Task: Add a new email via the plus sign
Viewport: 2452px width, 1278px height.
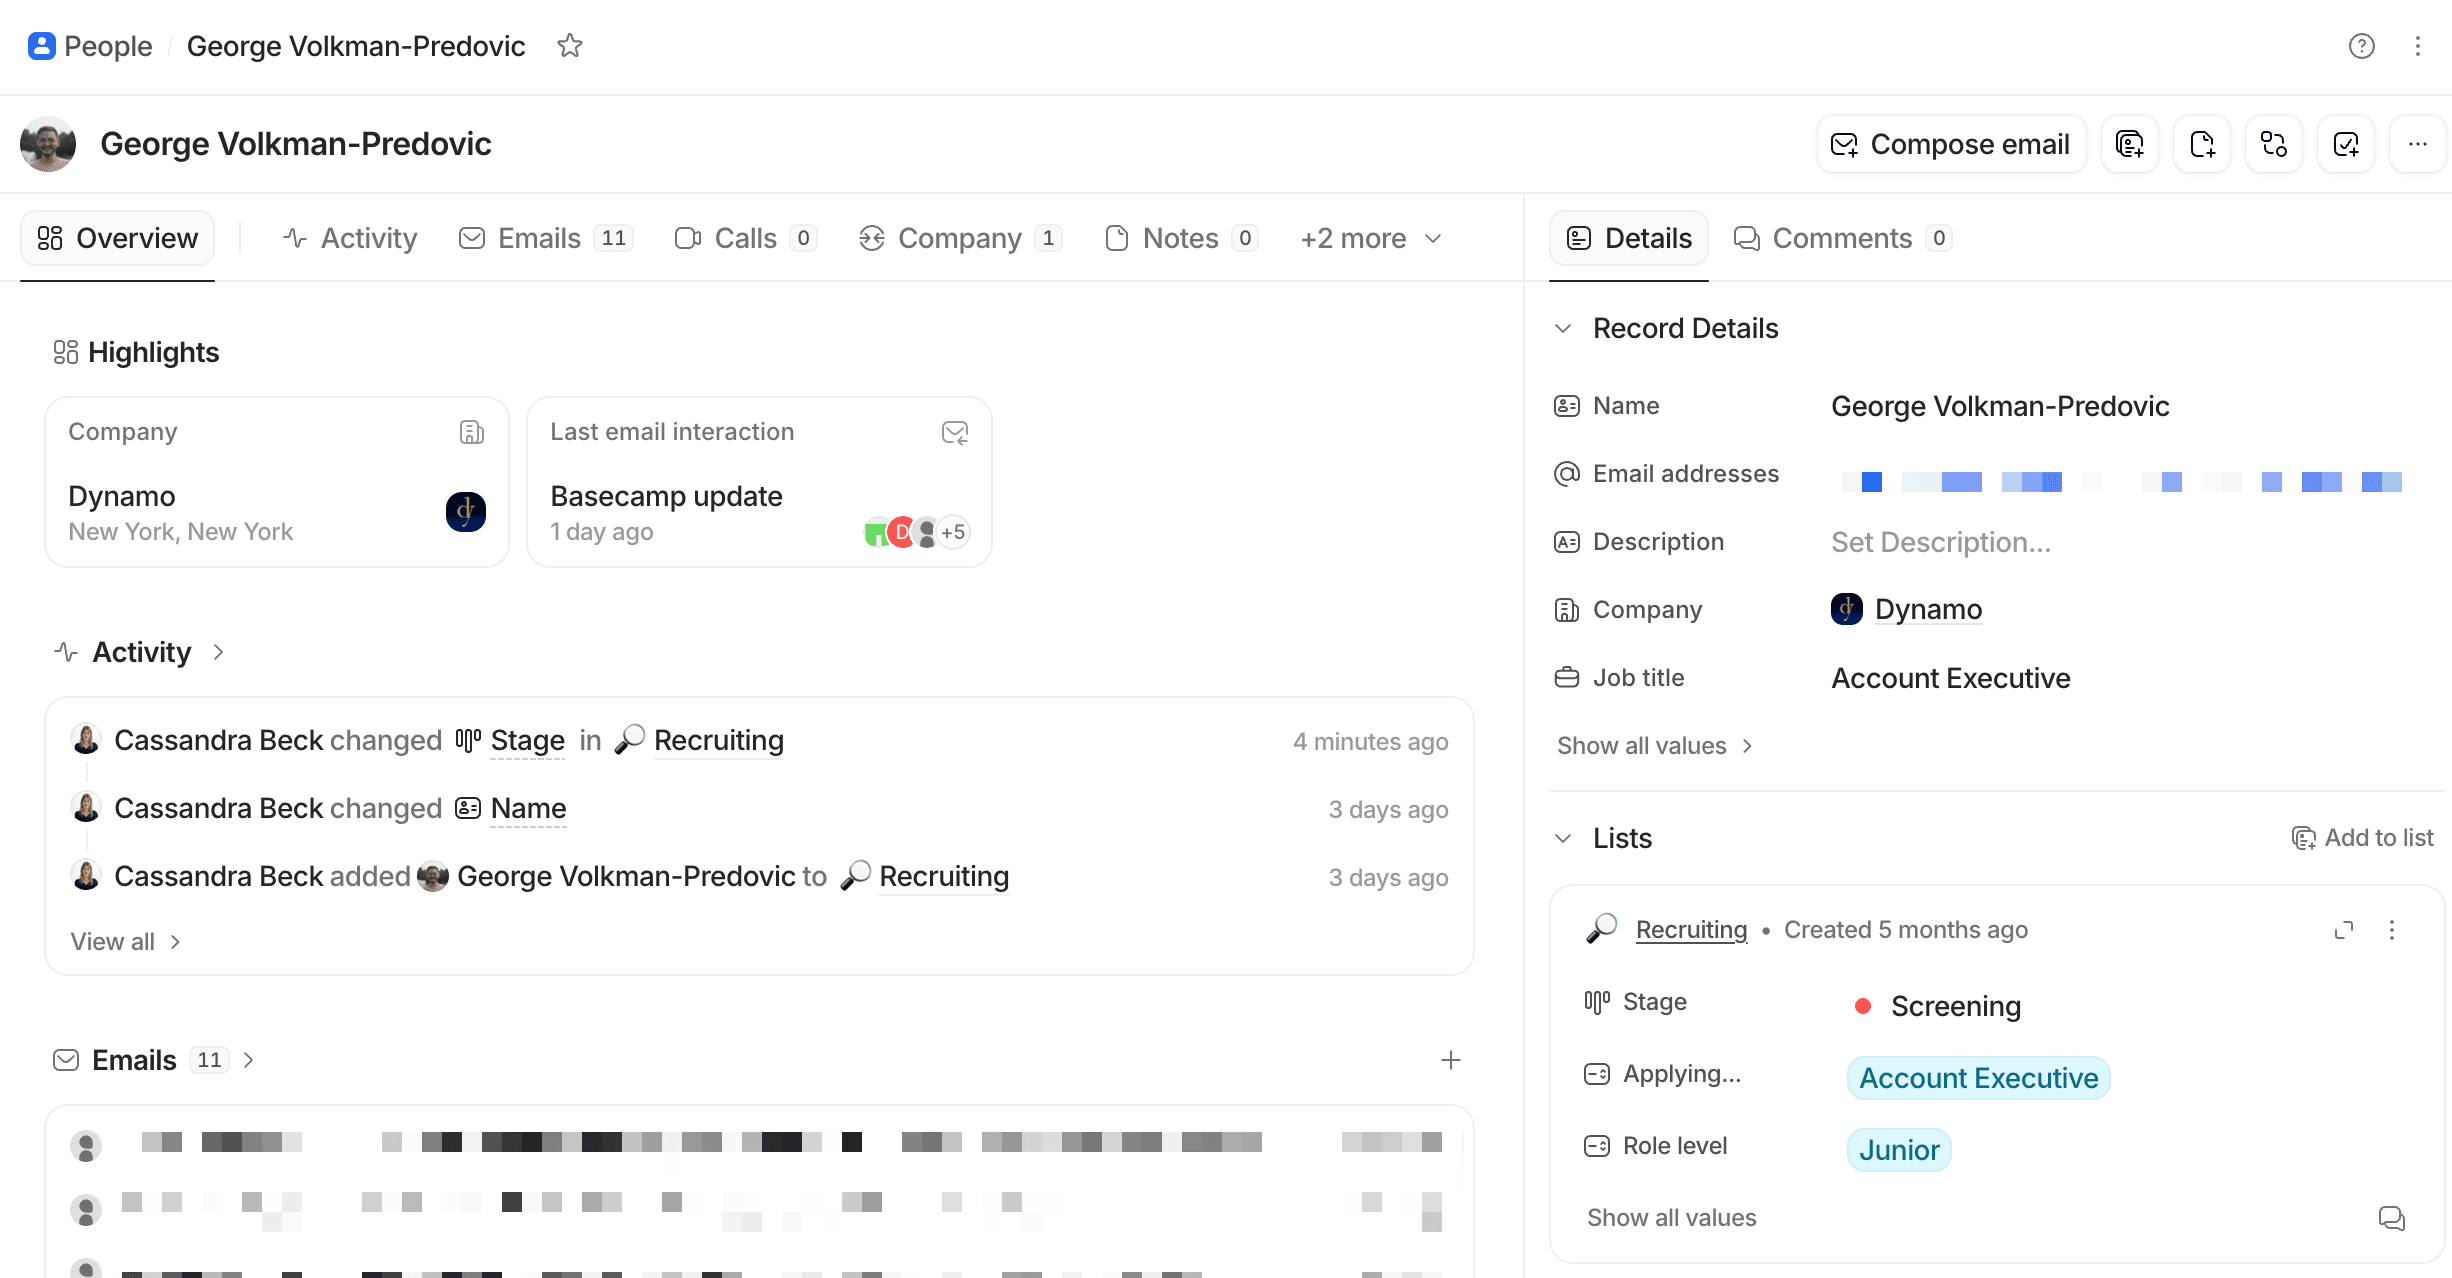Action: tap(1451, 1060)
